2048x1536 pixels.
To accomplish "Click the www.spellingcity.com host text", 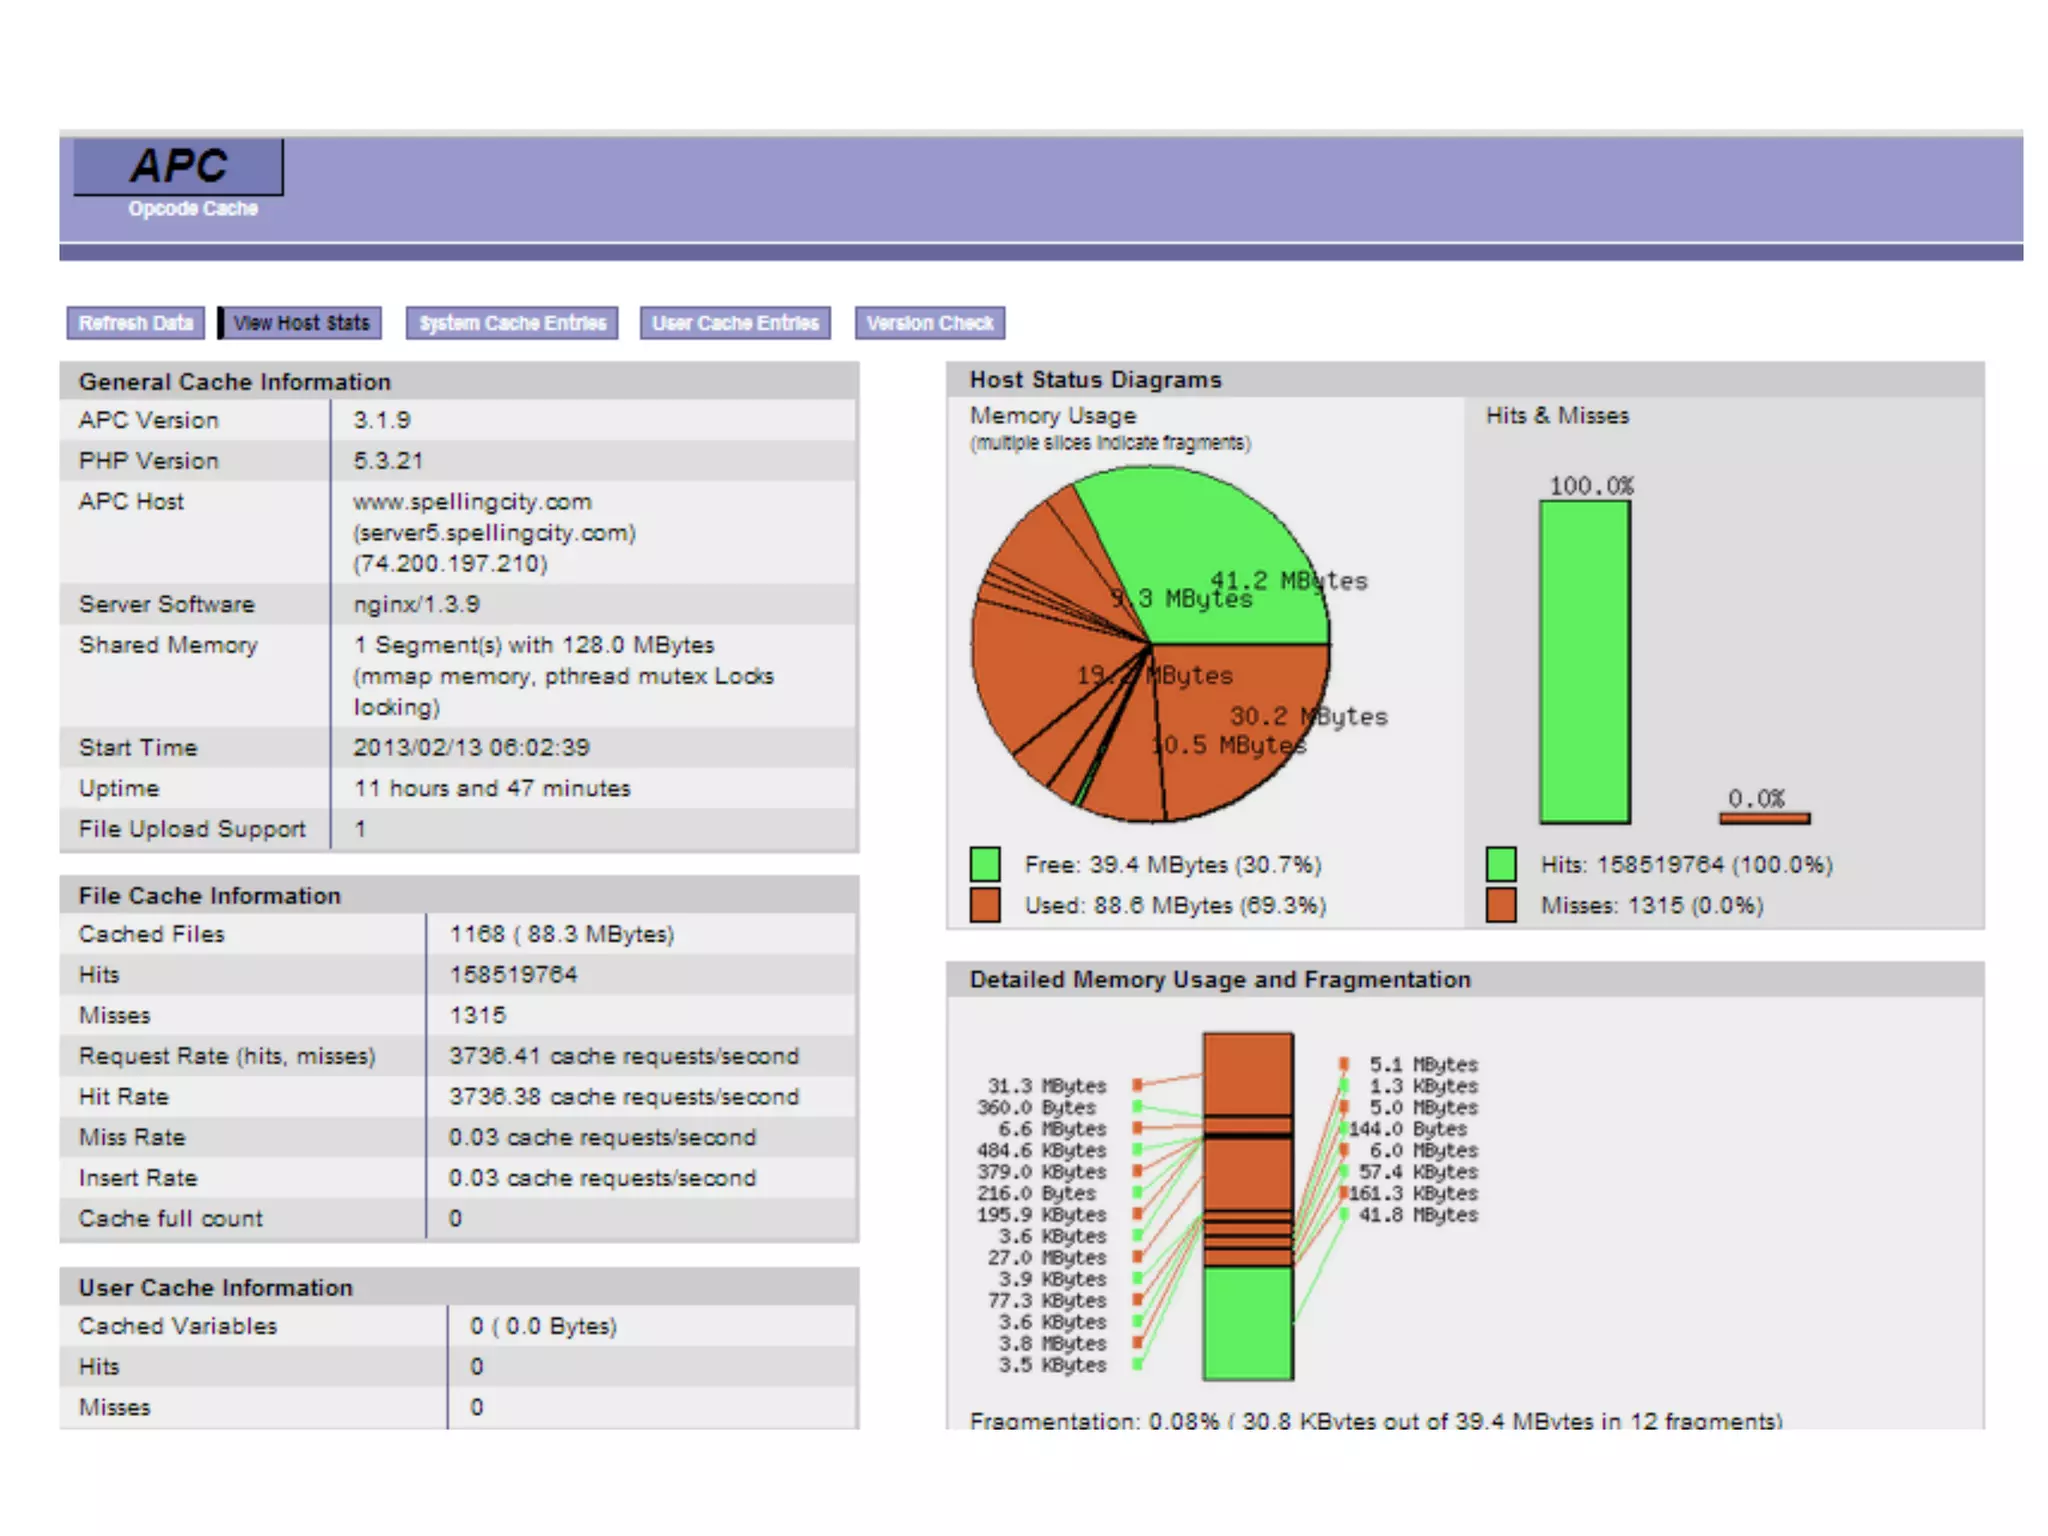I will [x=472, y=502].
